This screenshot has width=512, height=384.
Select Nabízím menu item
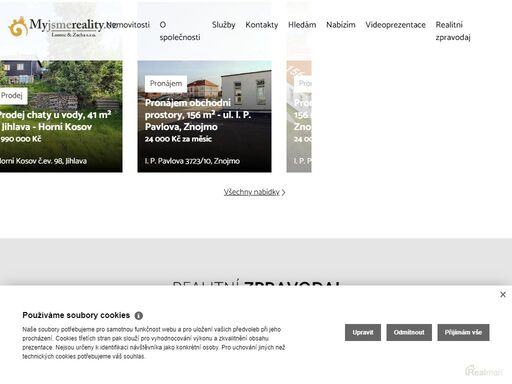point(341,25)
